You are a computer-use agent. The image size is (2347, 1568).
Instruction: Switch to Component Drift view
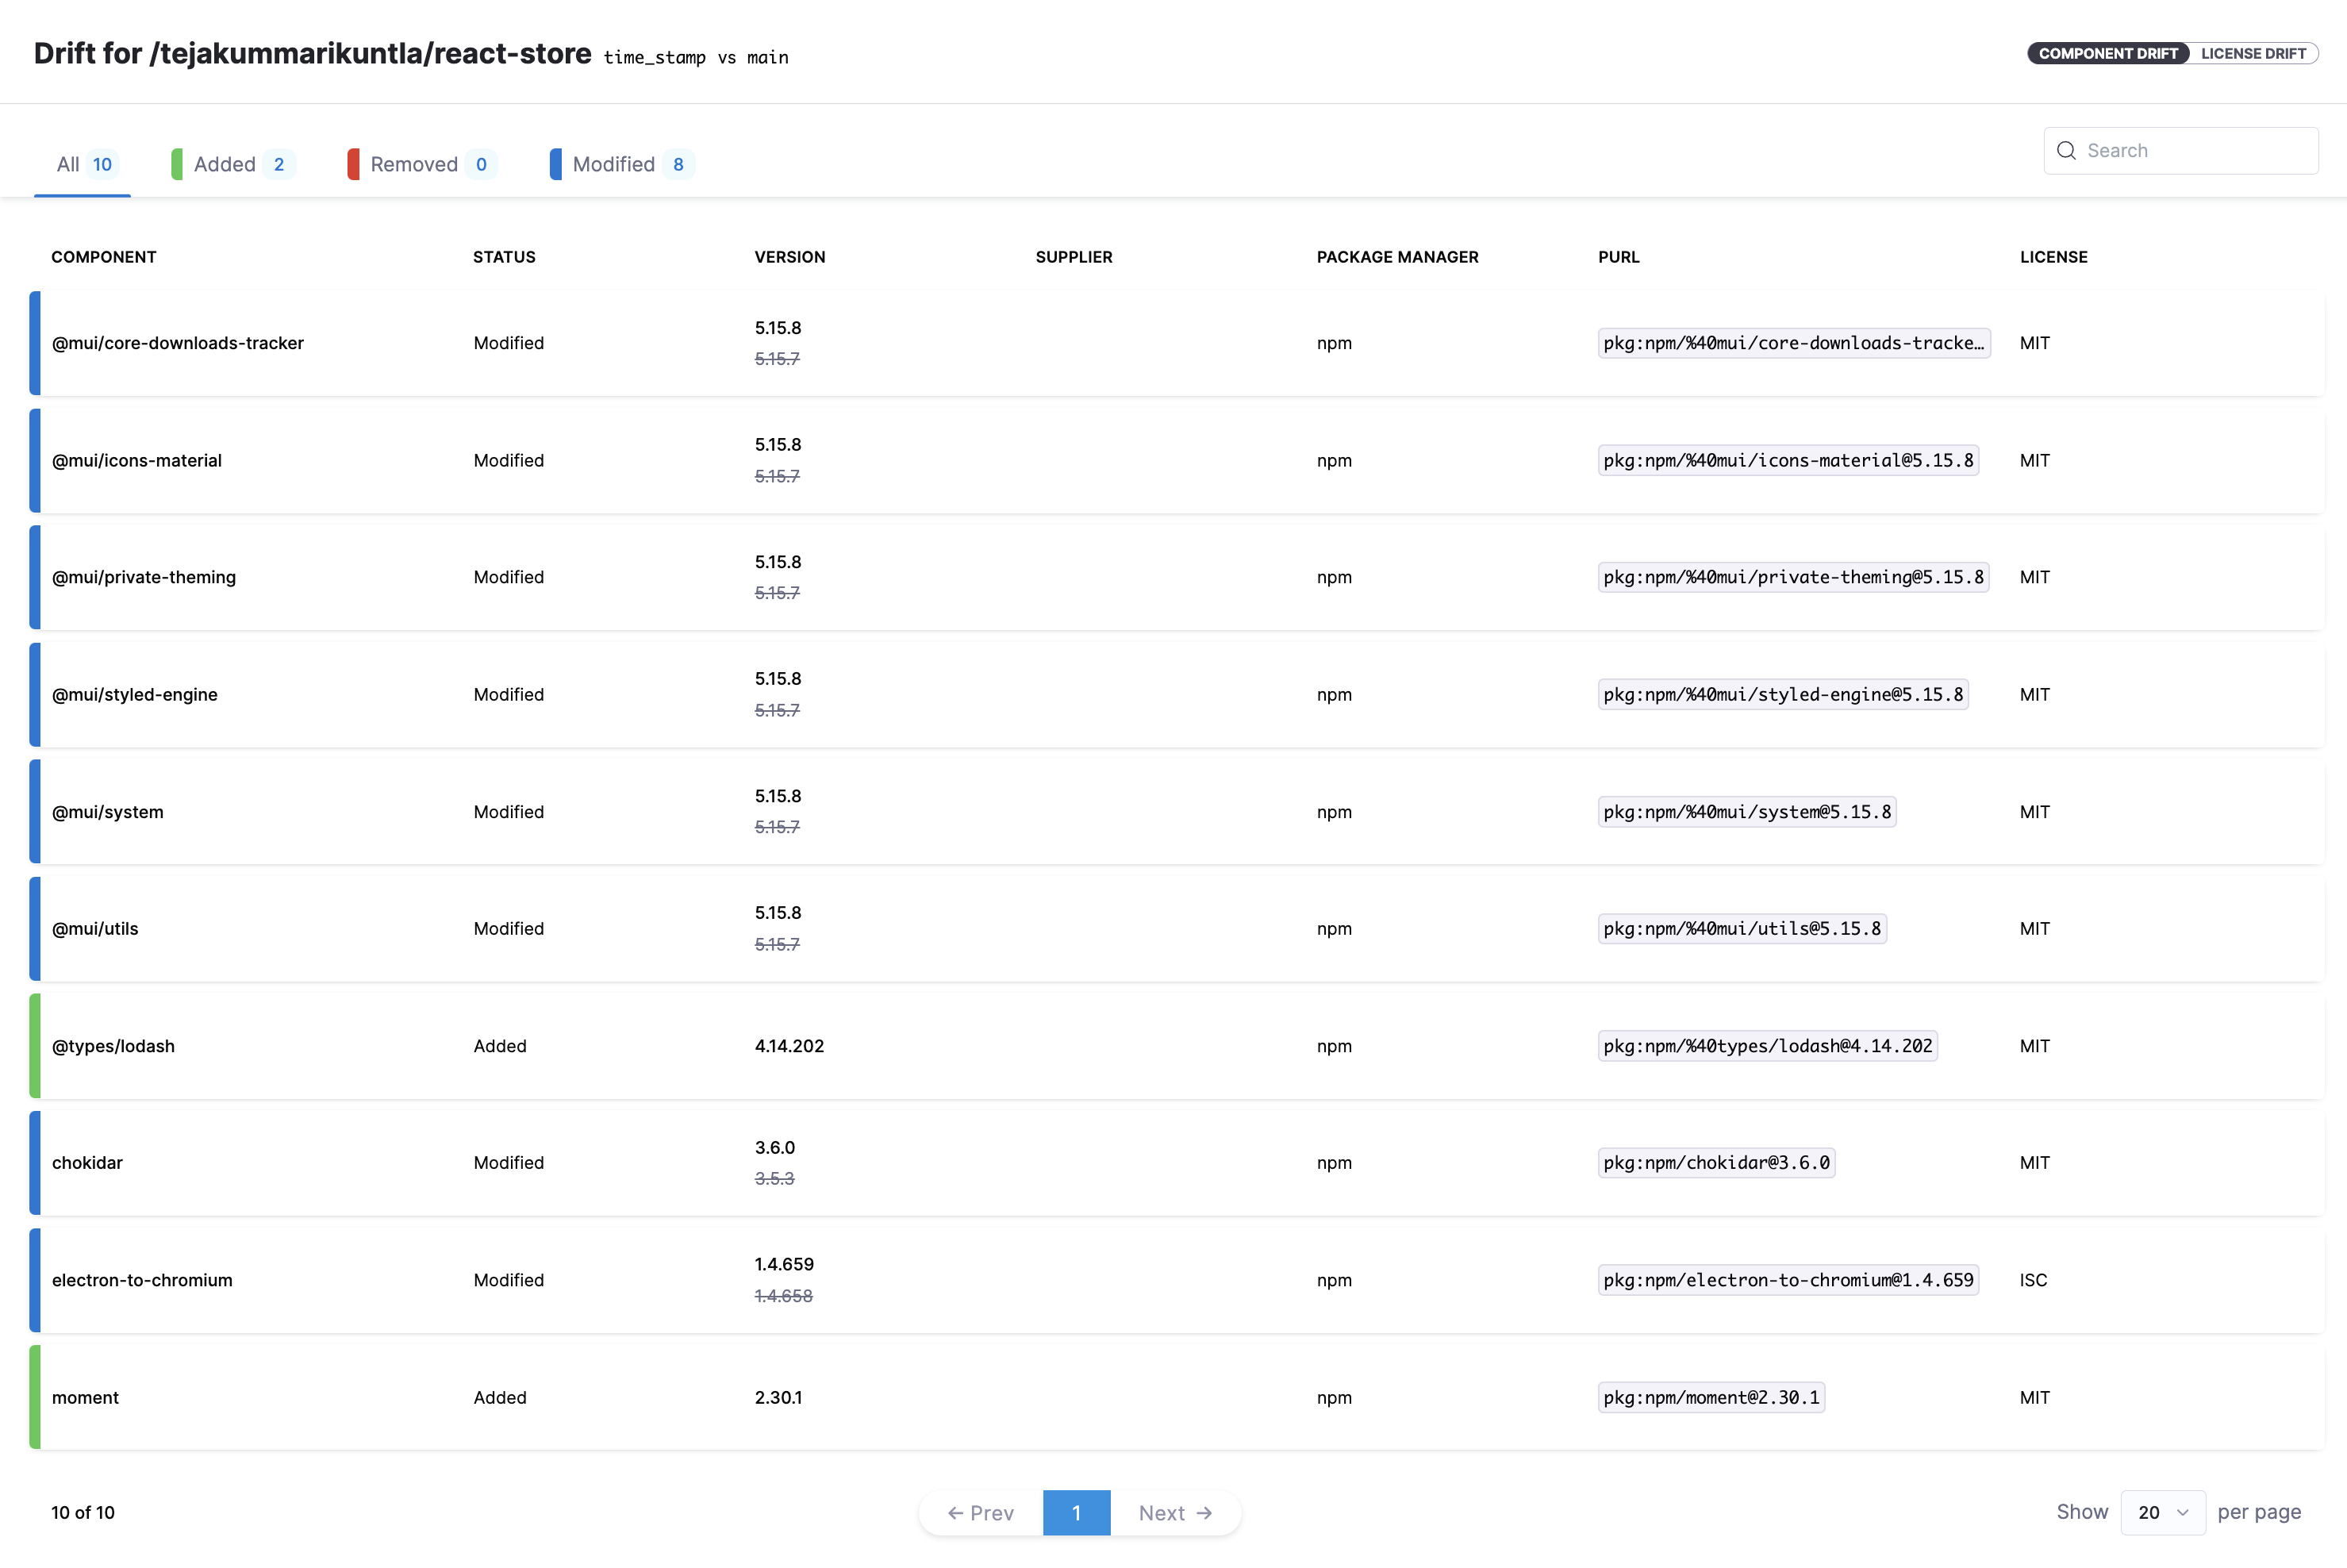tap(2108, 54)
